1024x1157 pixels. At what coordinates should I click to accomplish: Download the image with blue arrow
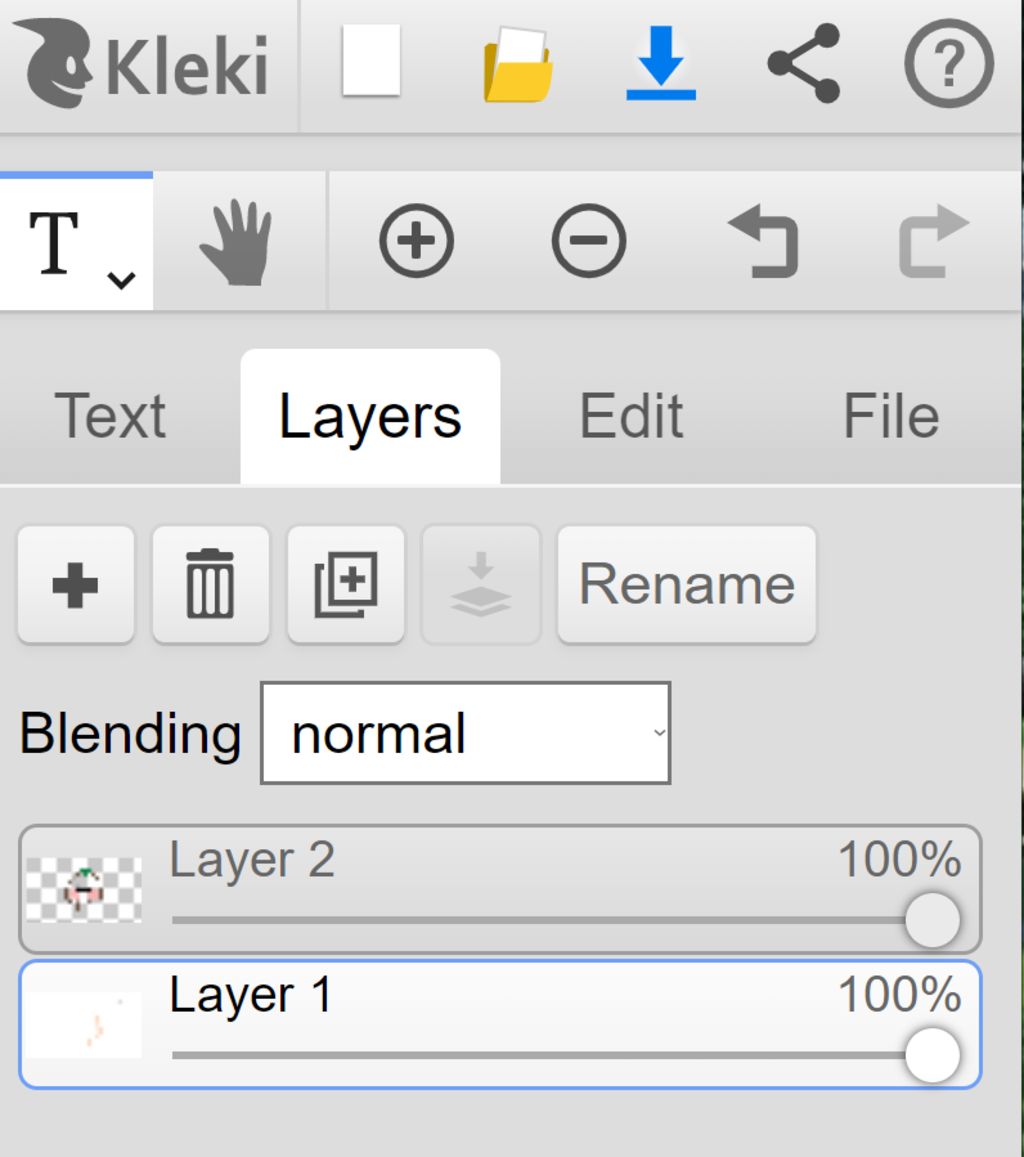pos(661,64)
